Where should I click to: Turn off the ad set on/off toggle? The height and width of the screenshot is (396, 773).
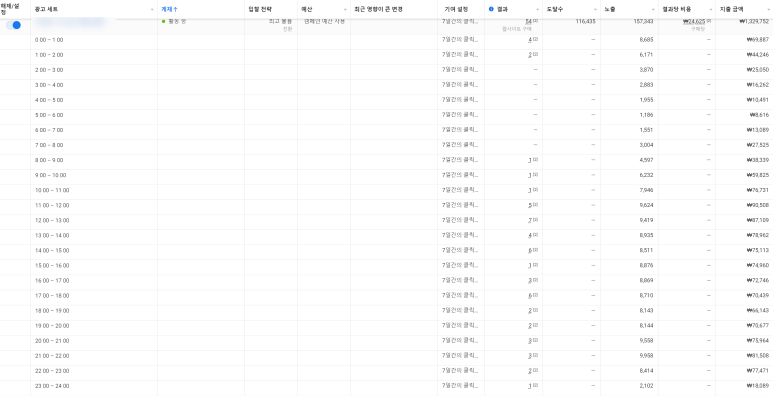point(14,25)
